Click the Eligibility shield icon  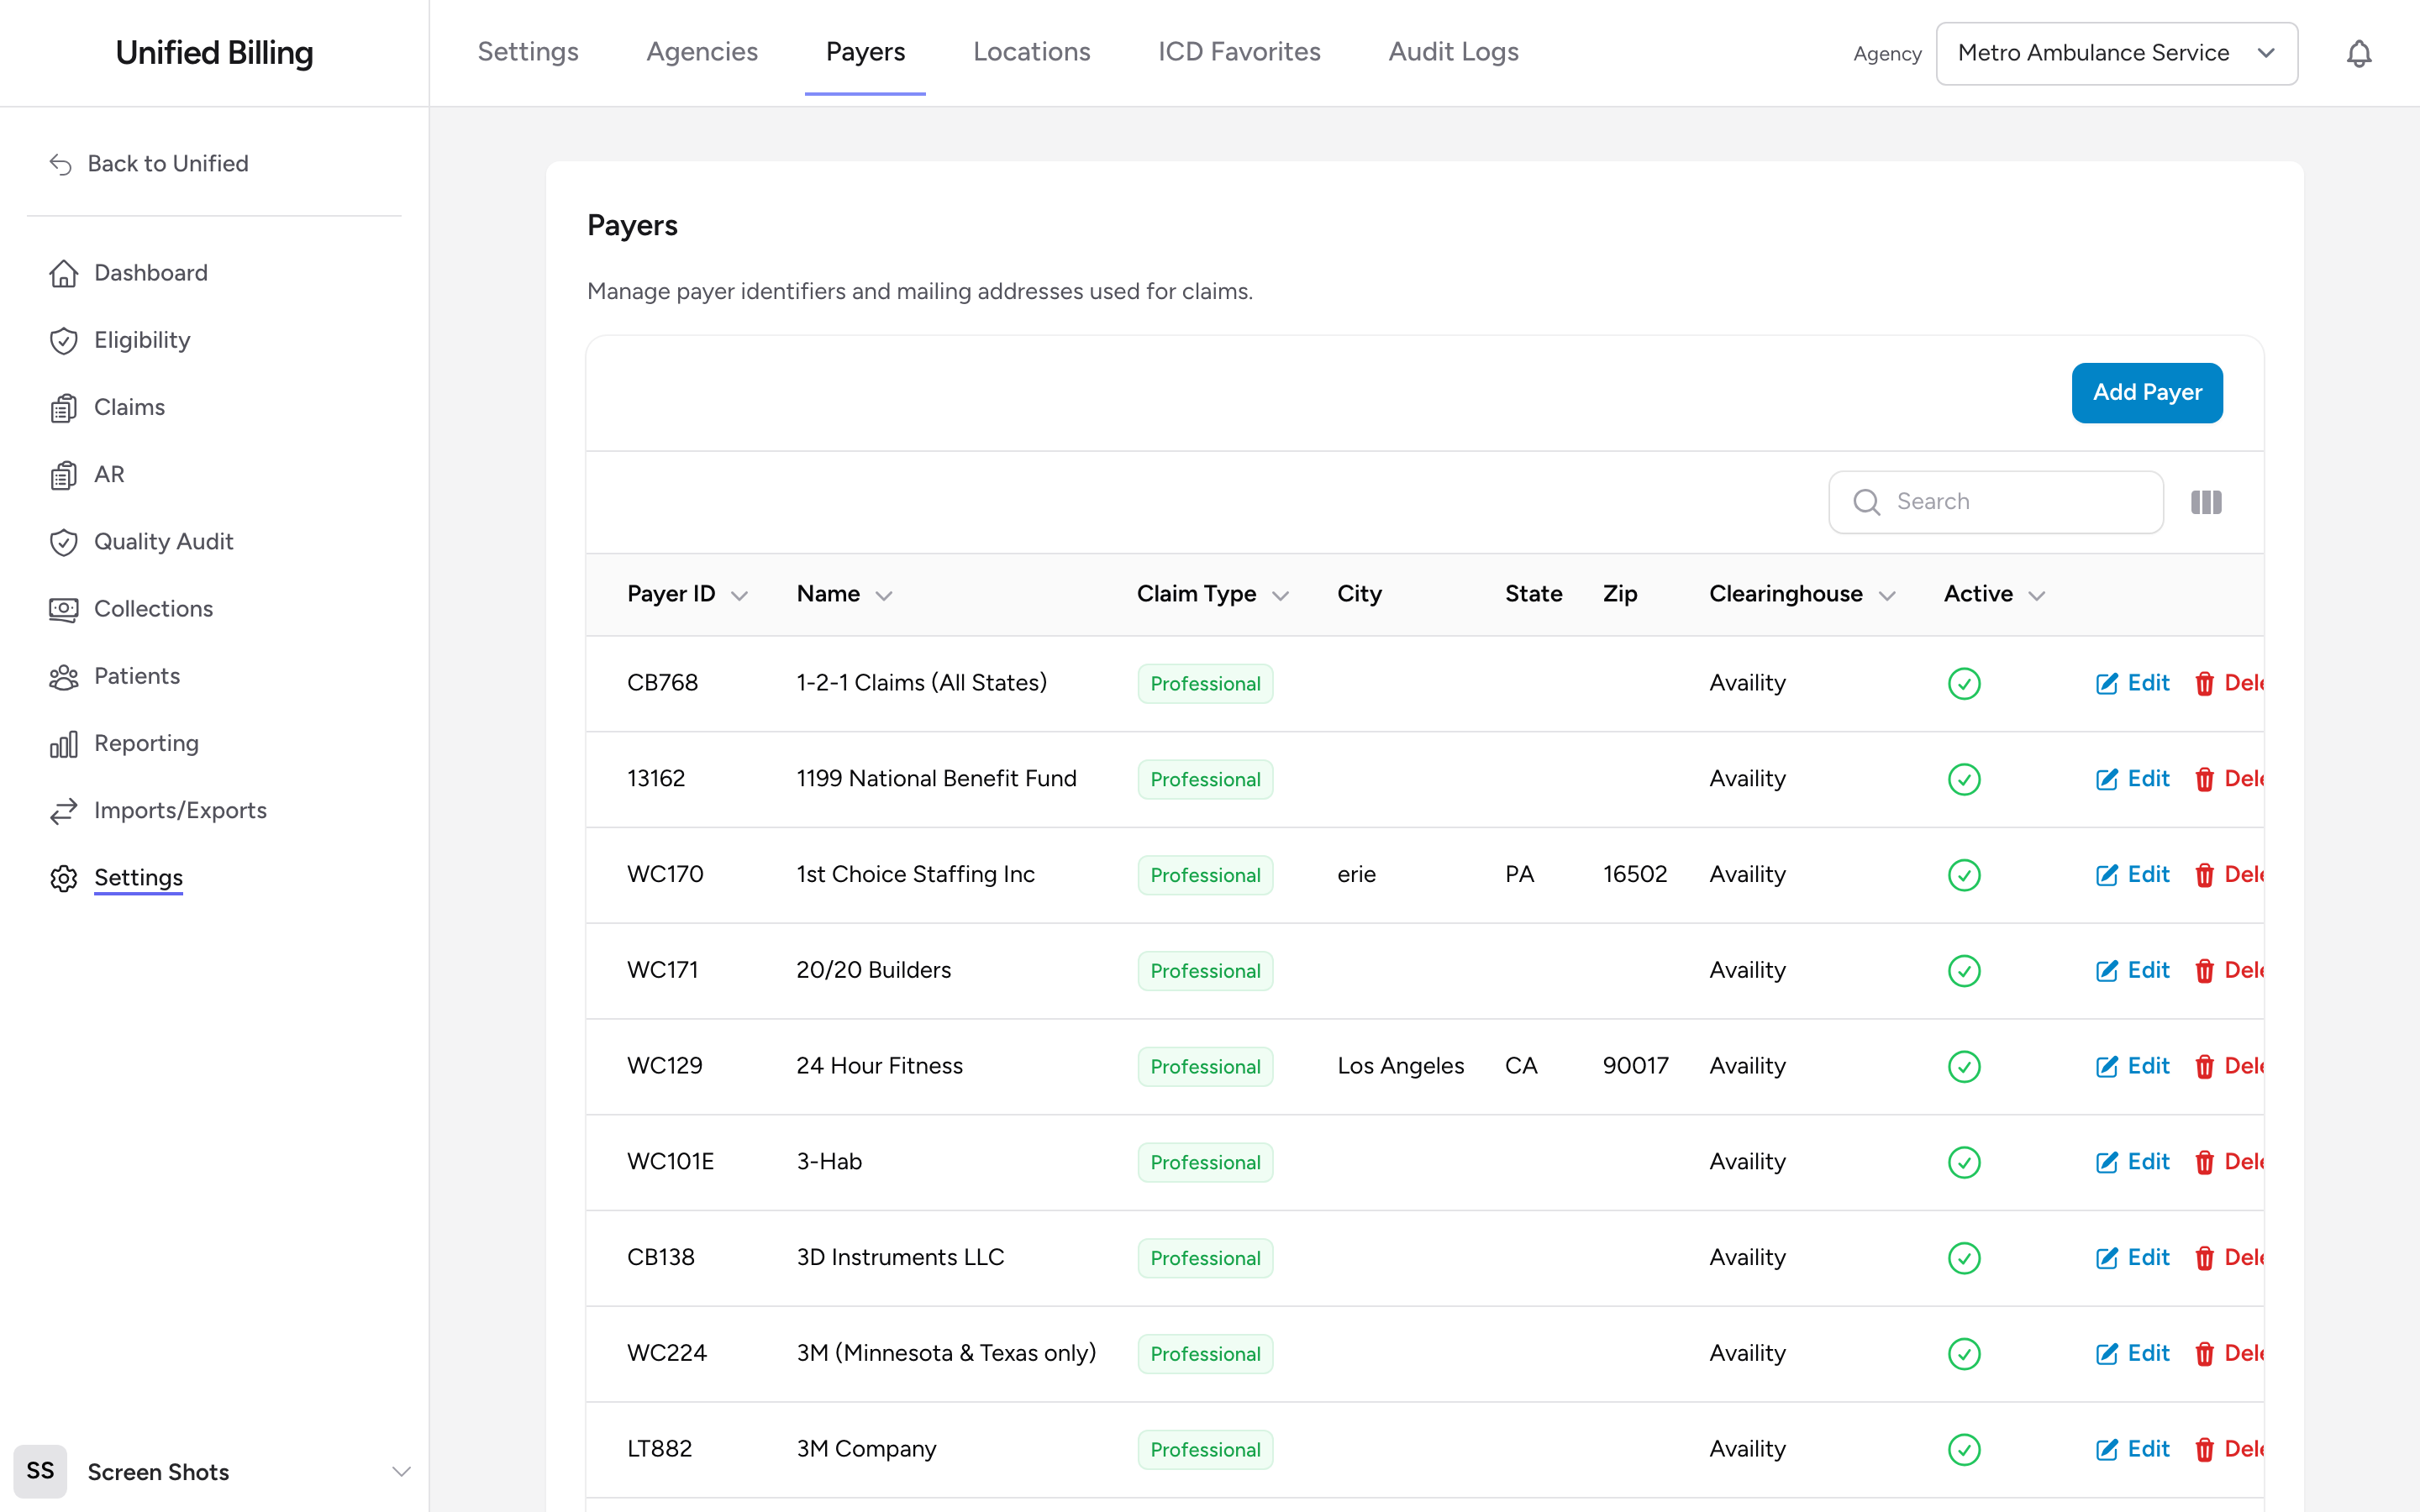(x=64, y=340)
